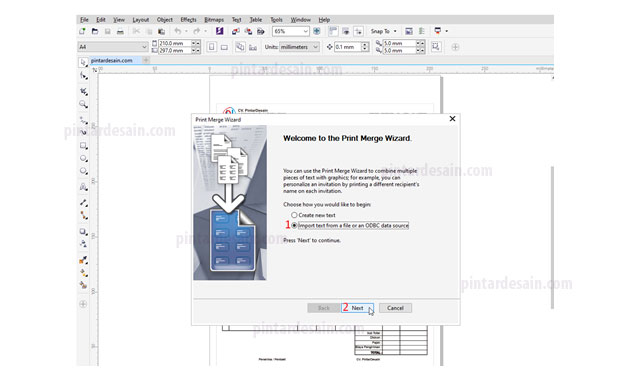Click the Full-screen preview icon
The height and width of the screenshot is (380, 630).
pos(317,31)
